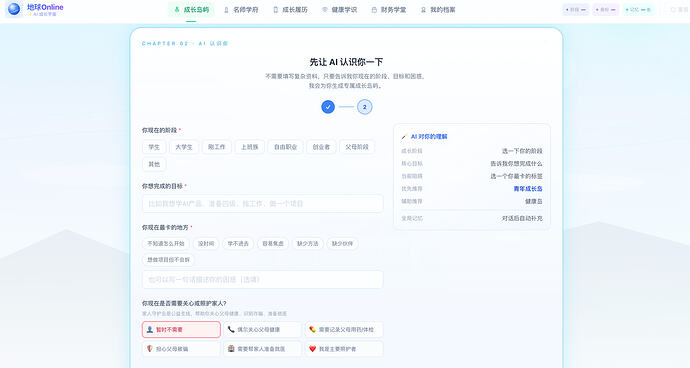The width and height of the screenshot is (690, 368).
Task: Open the 财务学堂 nav tab
Action: (389, 9)
